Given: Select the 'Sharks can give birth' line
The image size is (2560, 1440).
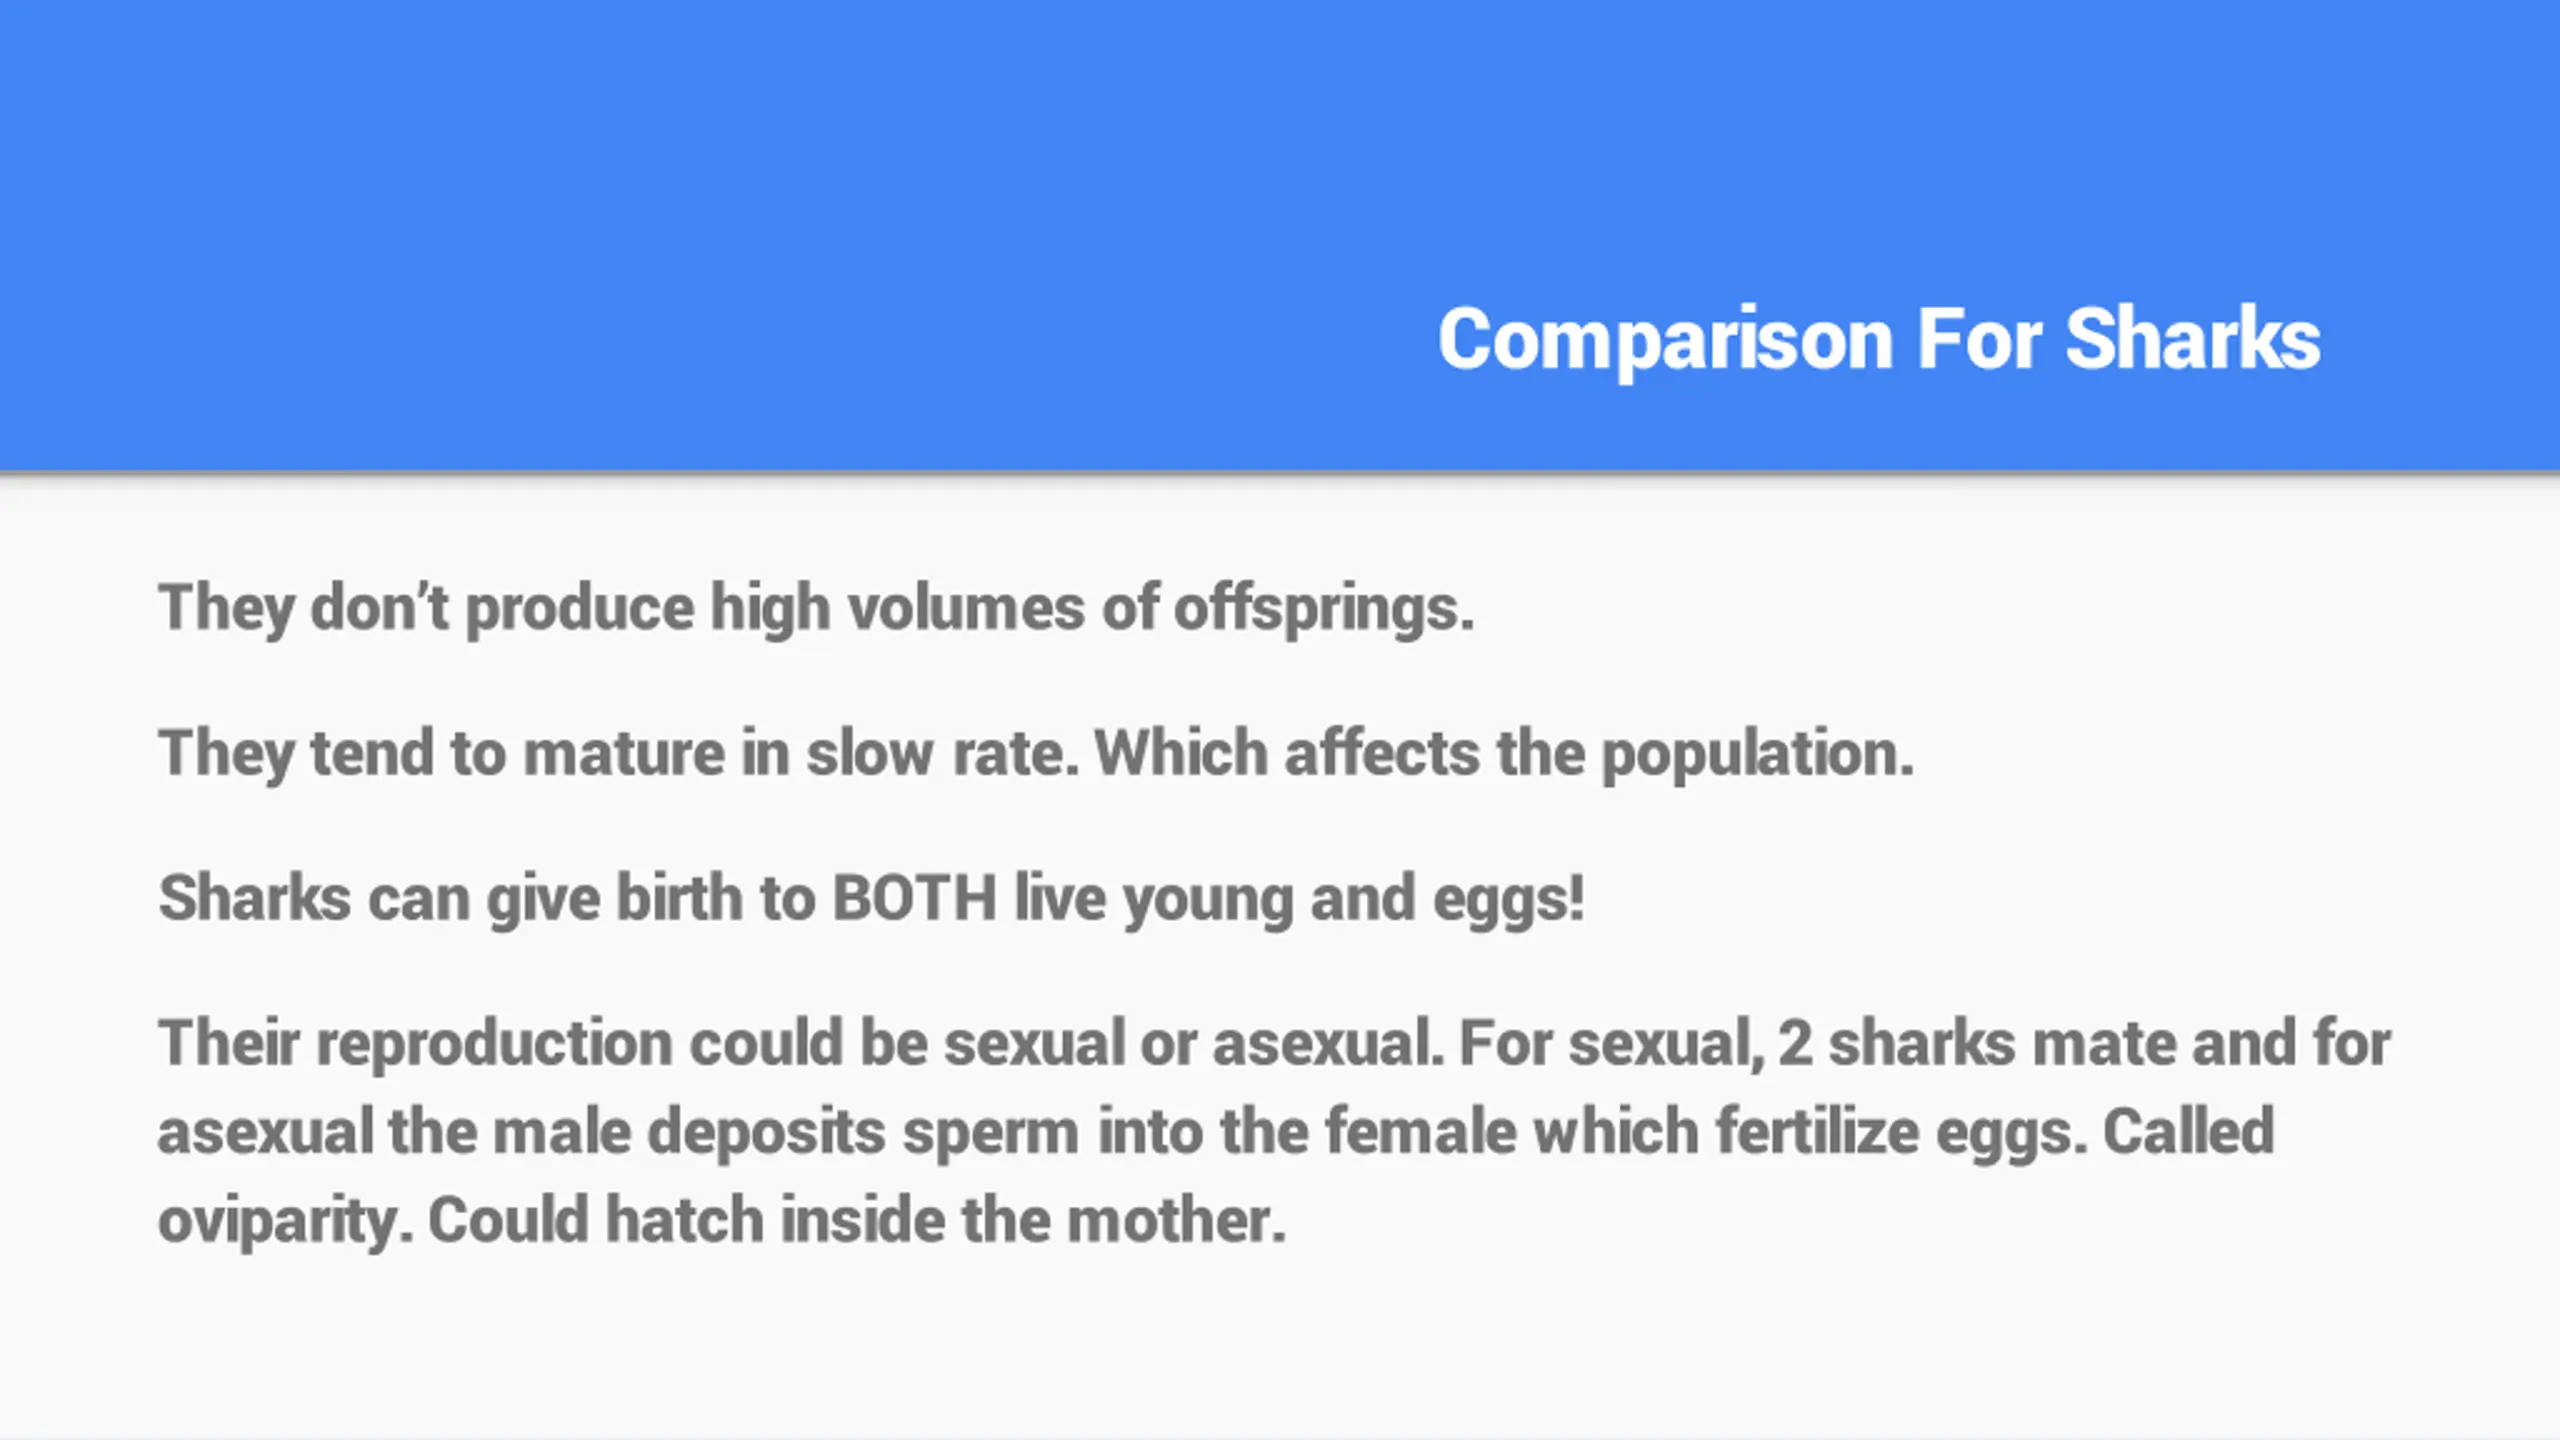Looking at the screenshot, I should point(871,898).
